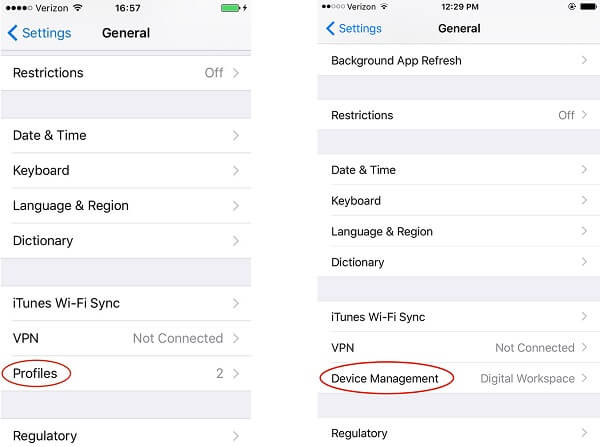Open iTunes Wi-Fi Sync on right phone
Screen dimensions: 600x447
click(x=459, y=317)
